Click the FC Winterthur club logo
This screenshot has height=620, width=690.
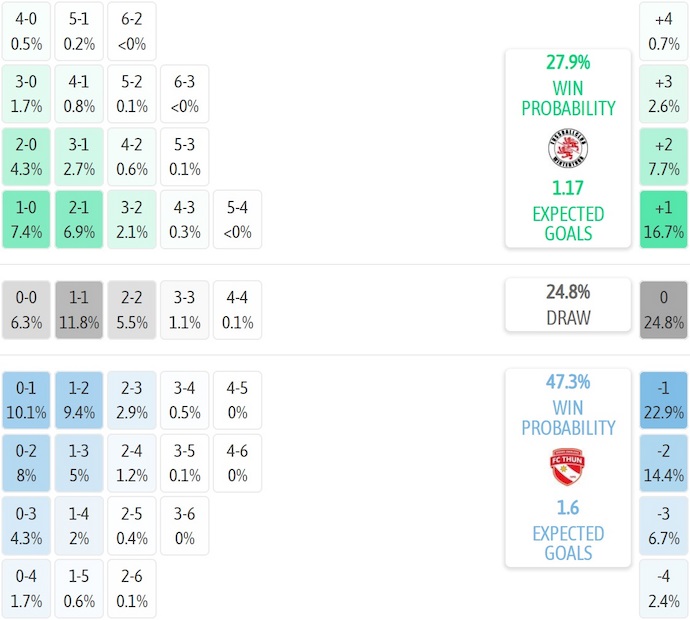[567, 149]
